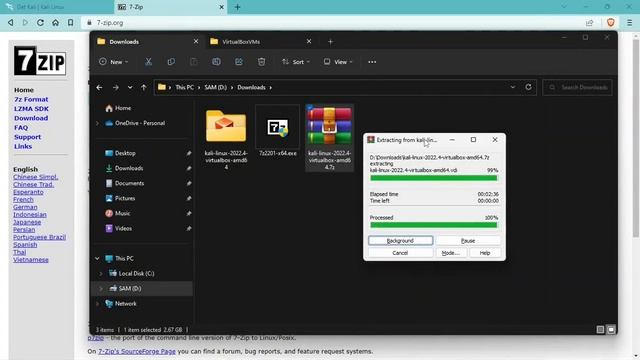Open the LZMA SDK link
The width and height of the screenshot is (640, 360).
click(x=31, y=109)
